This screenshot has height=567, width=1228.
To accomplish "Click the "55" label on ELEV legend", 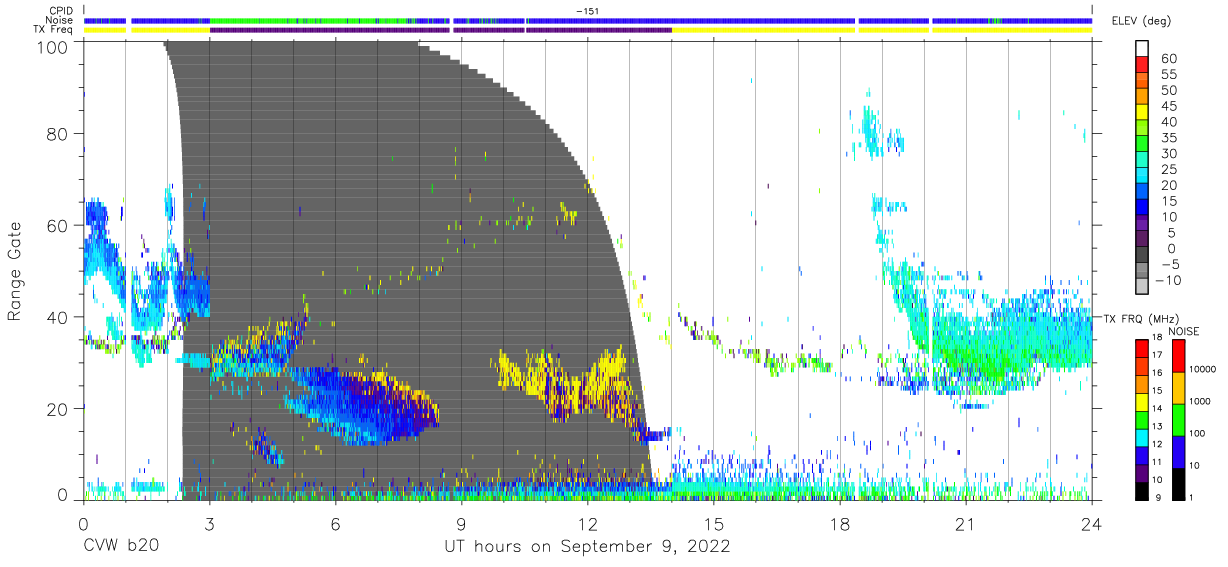I will pyautogui.click(x=1168, y=74).
